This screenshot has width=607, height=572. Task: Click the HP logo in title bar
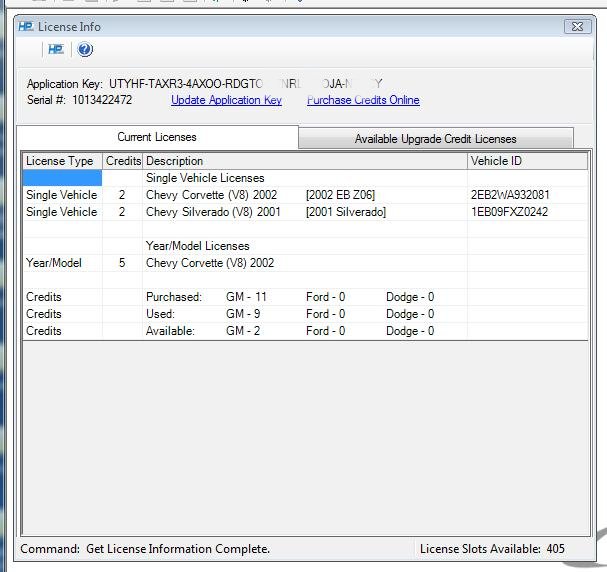pyautogui.click(x=26, y=27)
